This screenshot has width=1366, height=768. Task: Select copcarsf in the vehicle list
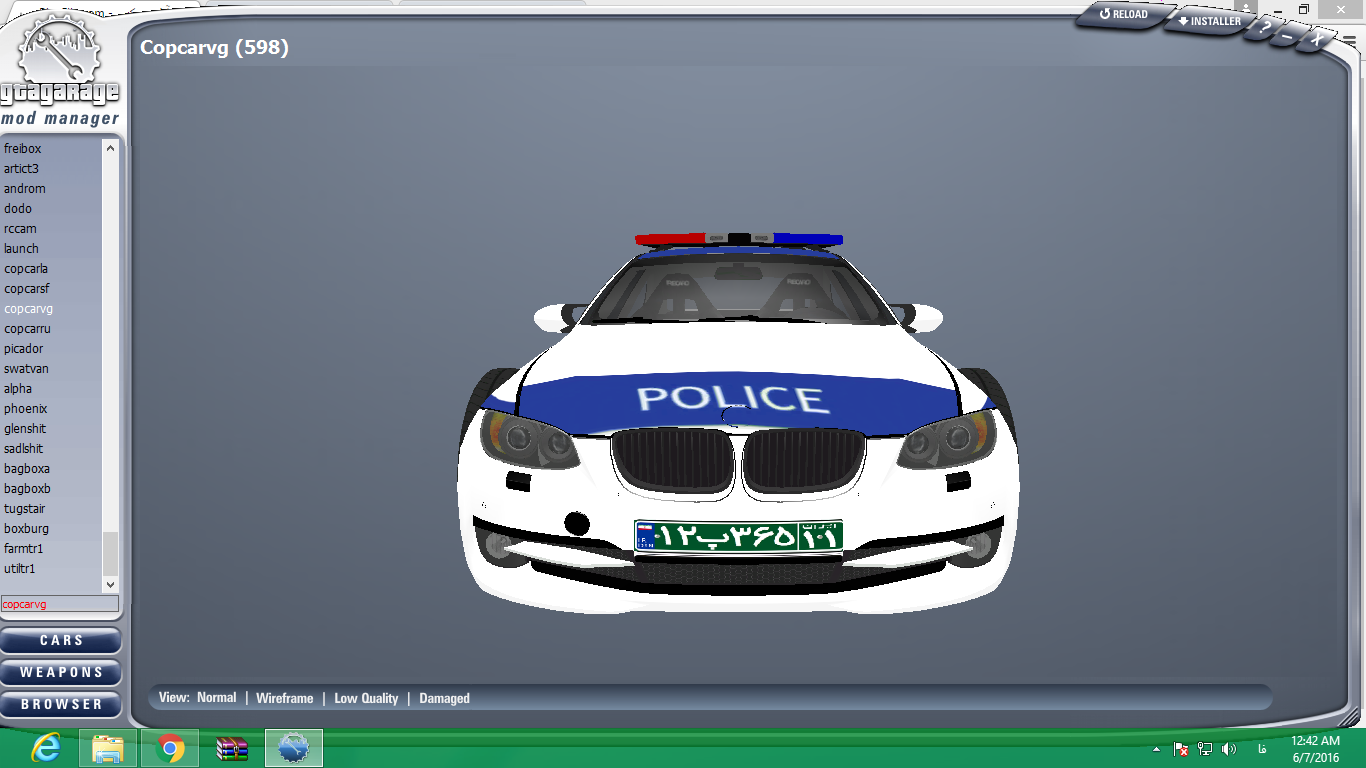51,289
